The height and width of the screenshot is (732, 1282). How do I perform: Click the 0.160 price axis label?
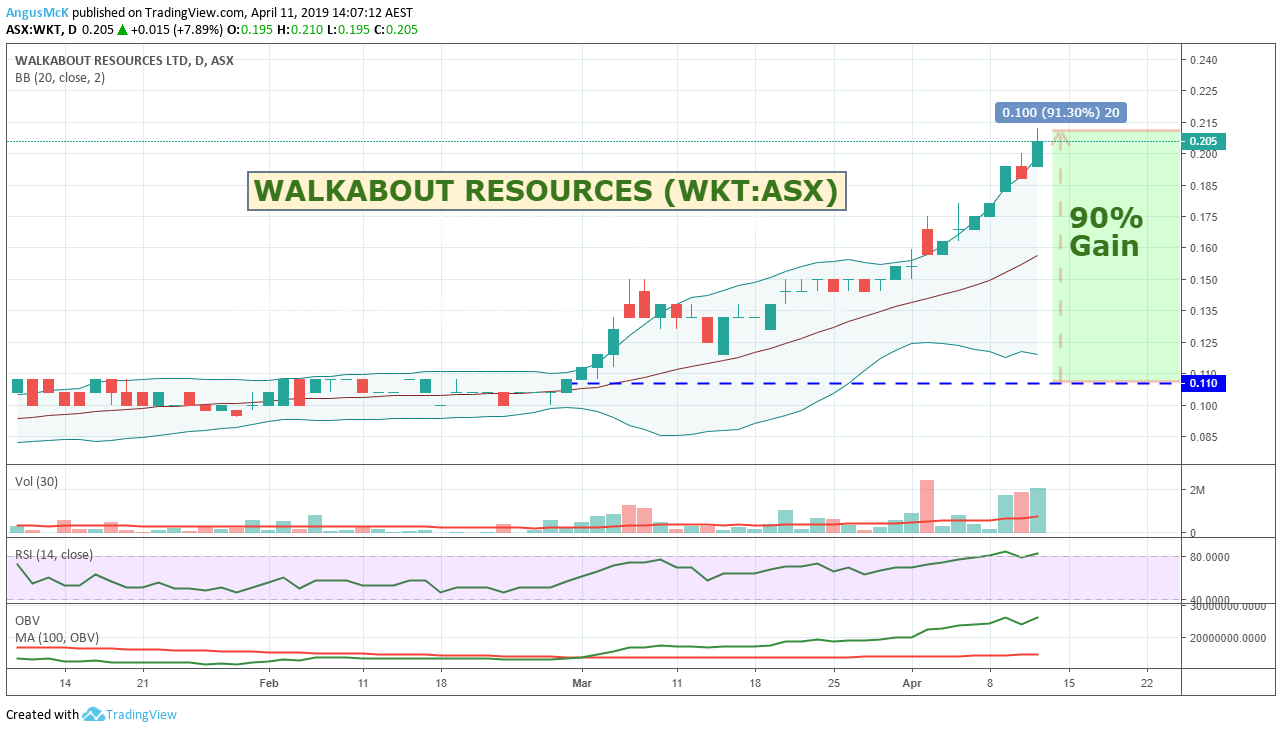(x=1203, y=248)
